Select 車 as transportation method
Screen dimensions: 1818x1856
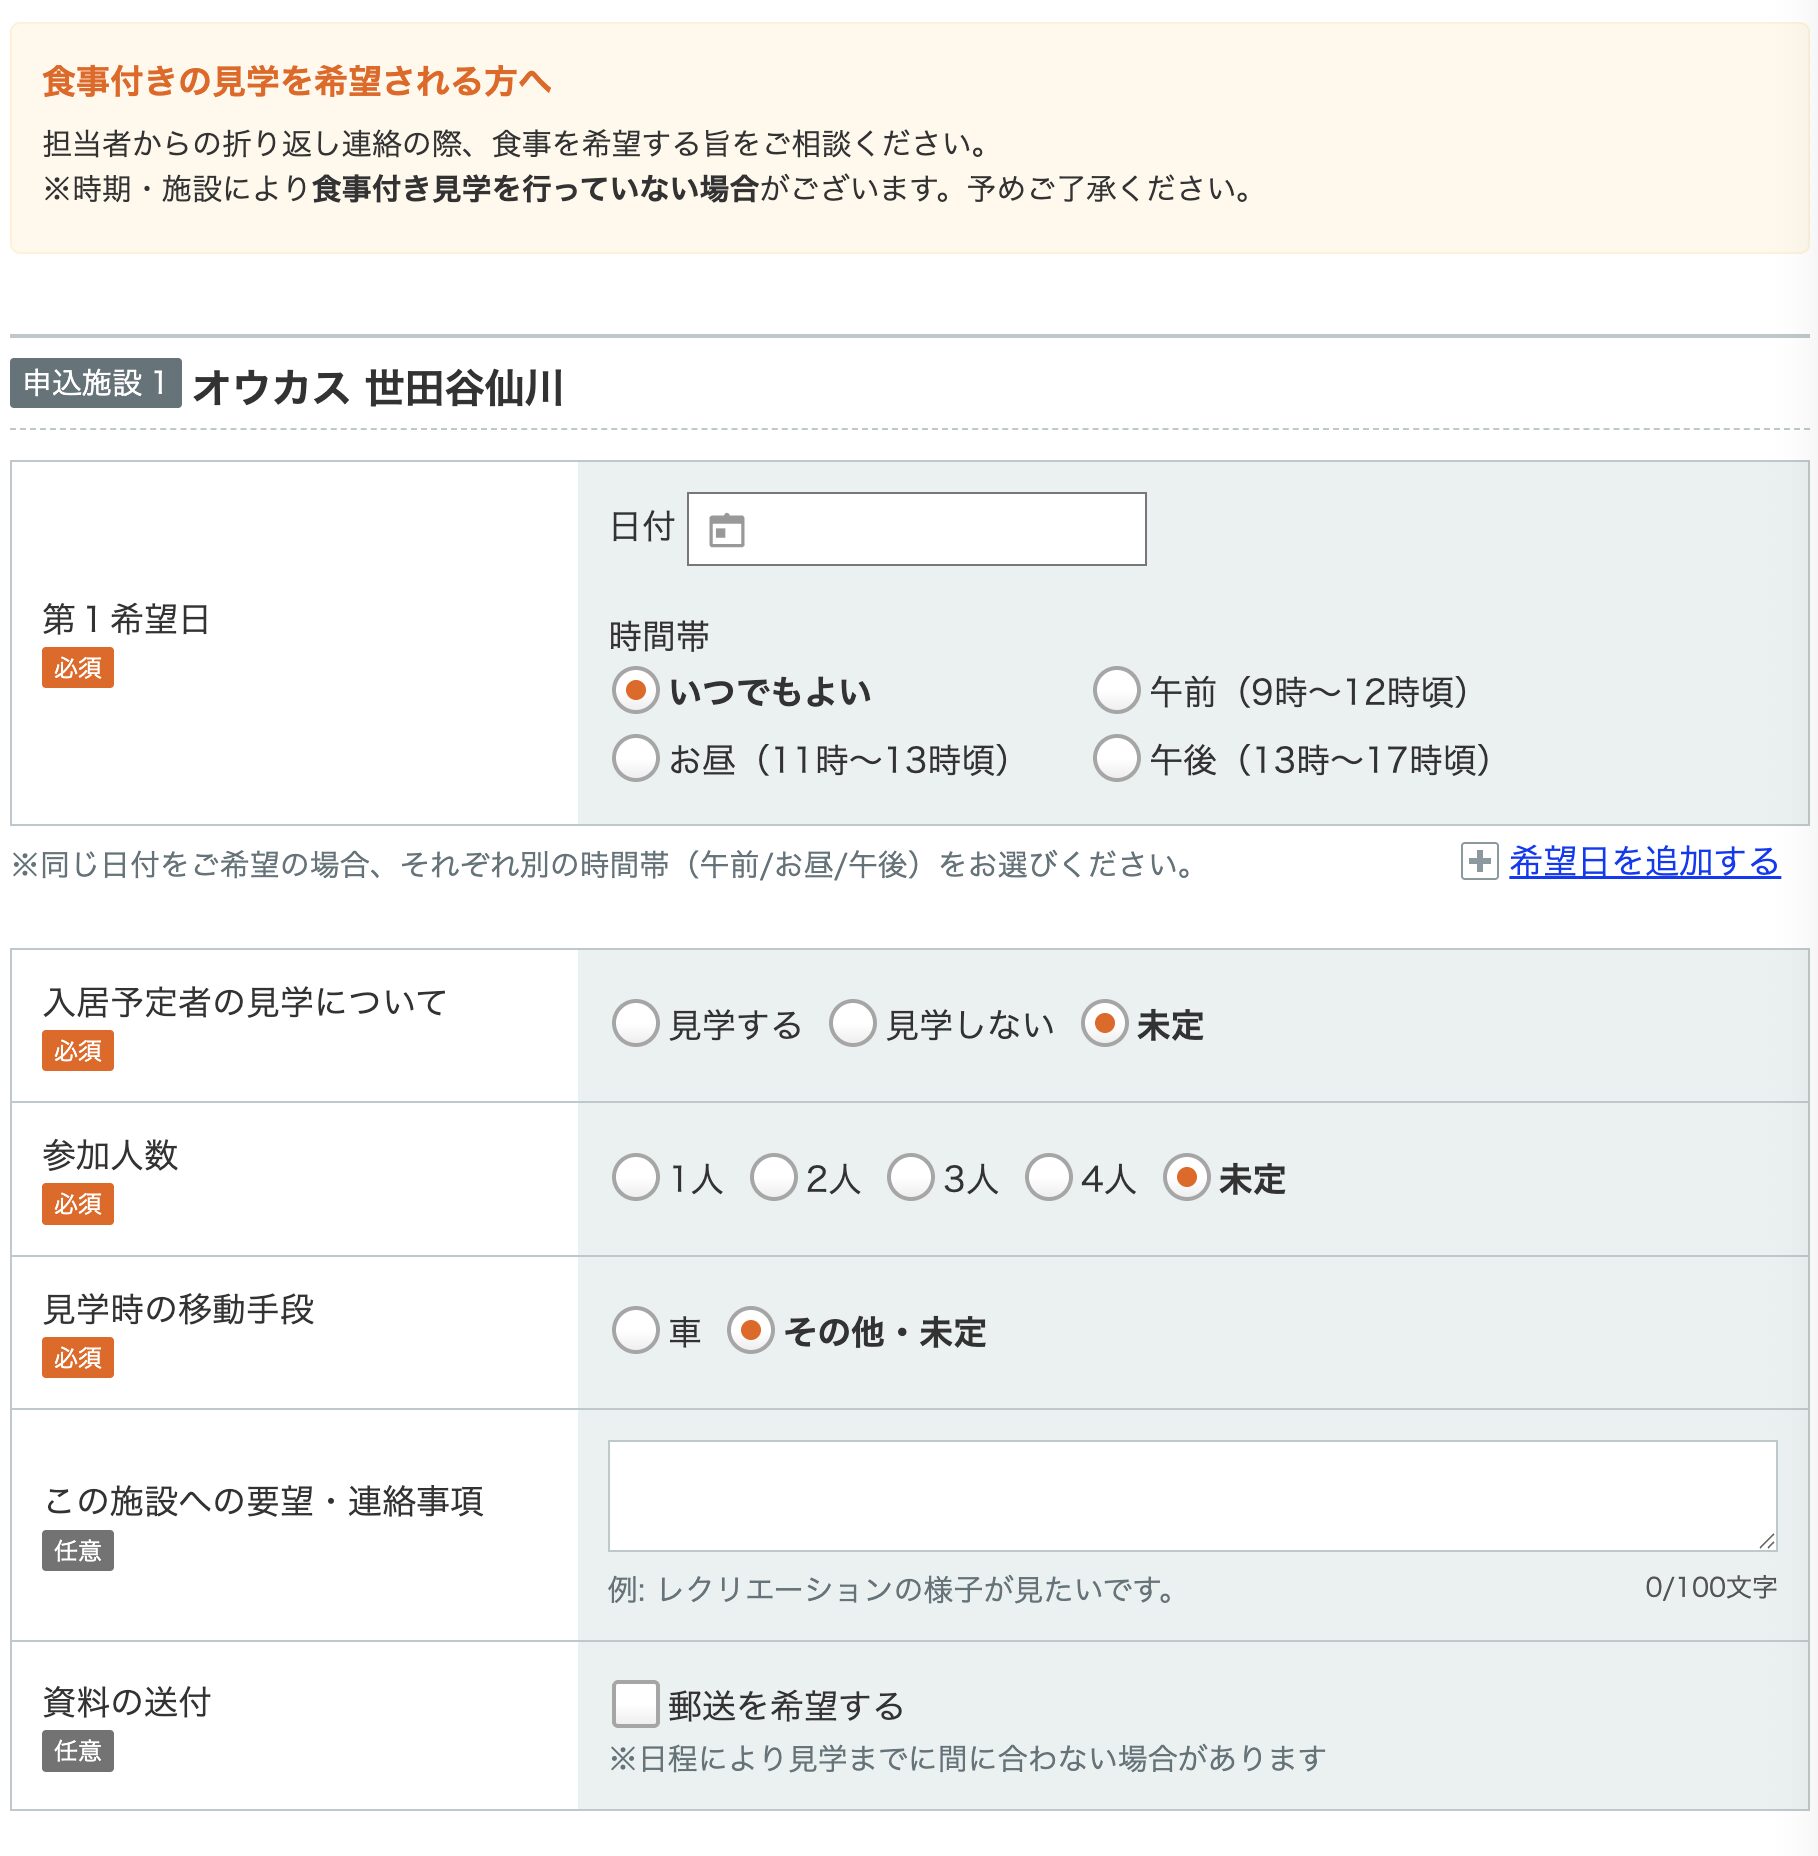pyautogui.click(x=635, y=1331)
